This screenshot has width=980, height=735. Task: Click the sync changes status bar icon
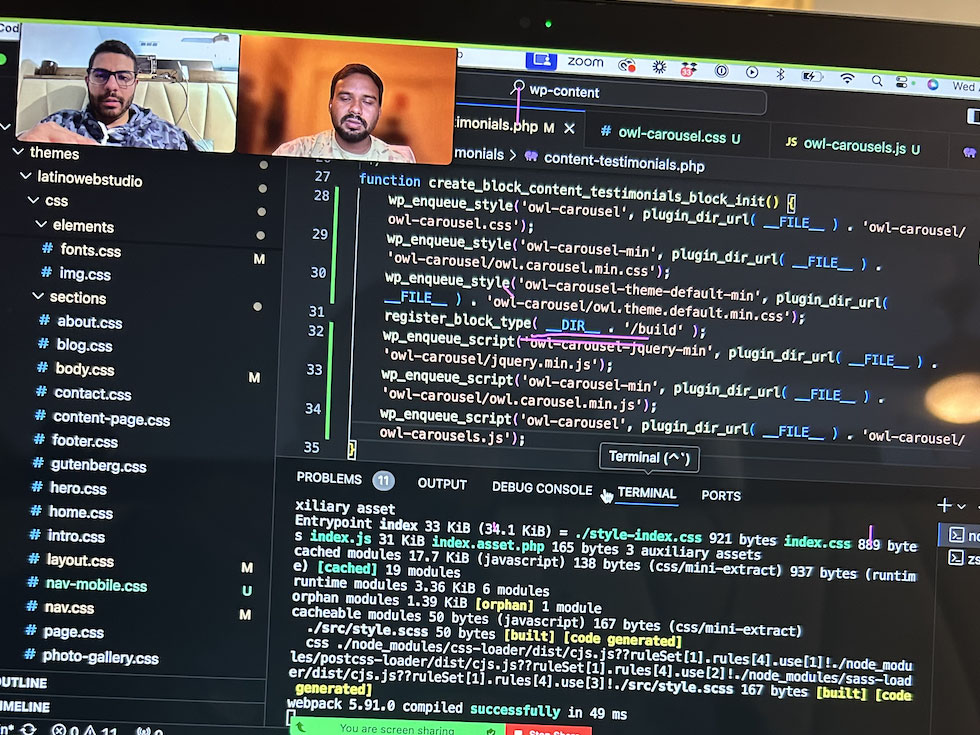pos(28,729)
